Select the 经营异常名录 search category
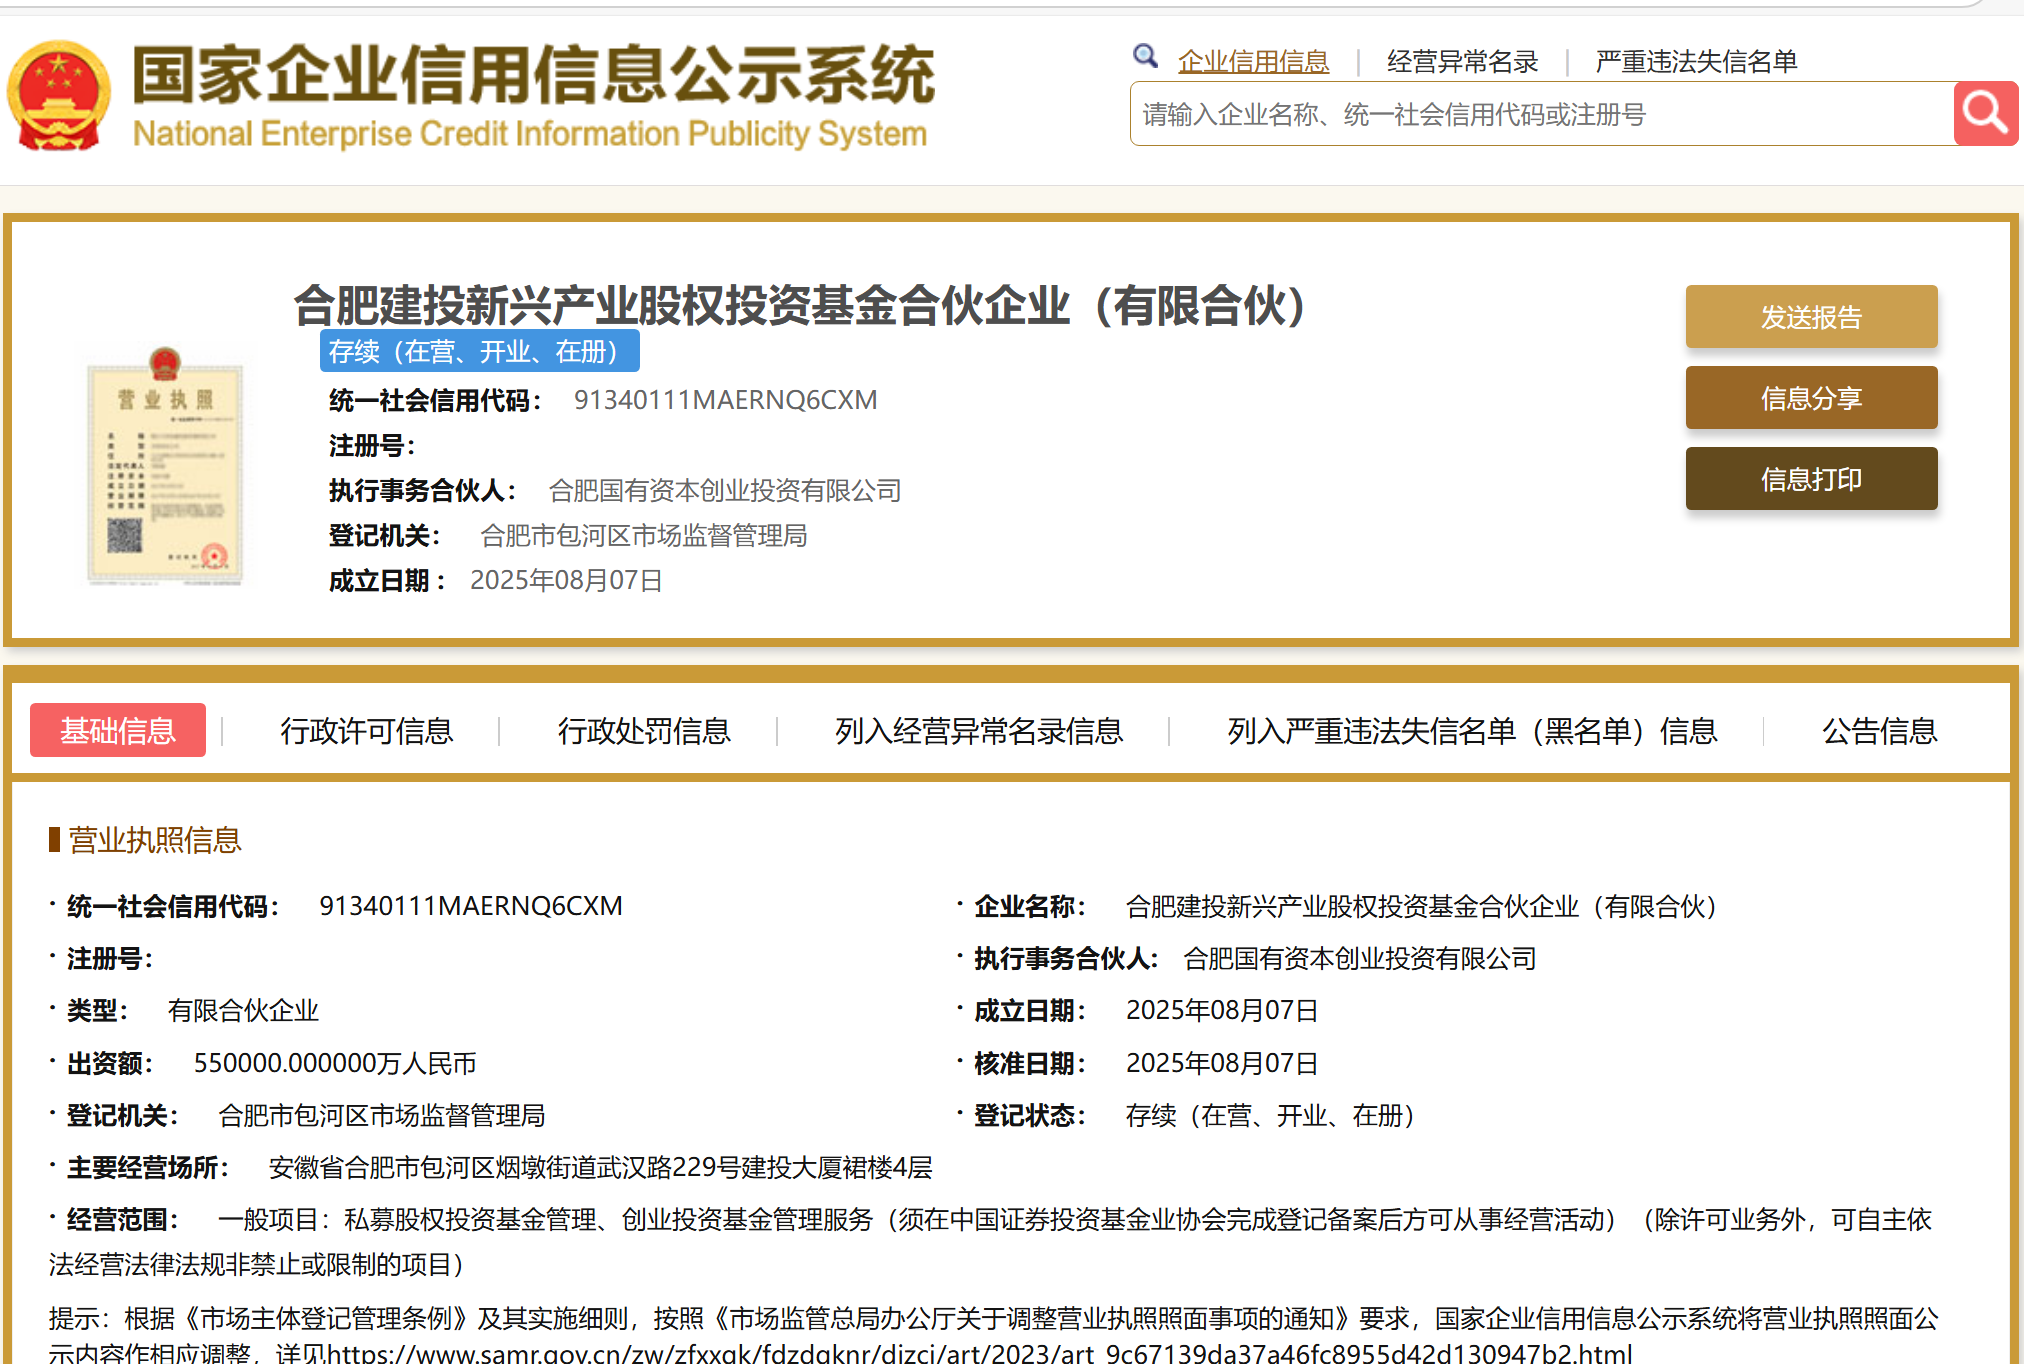Screen dimensions: 2024x1364 [x=1462, y=62]
